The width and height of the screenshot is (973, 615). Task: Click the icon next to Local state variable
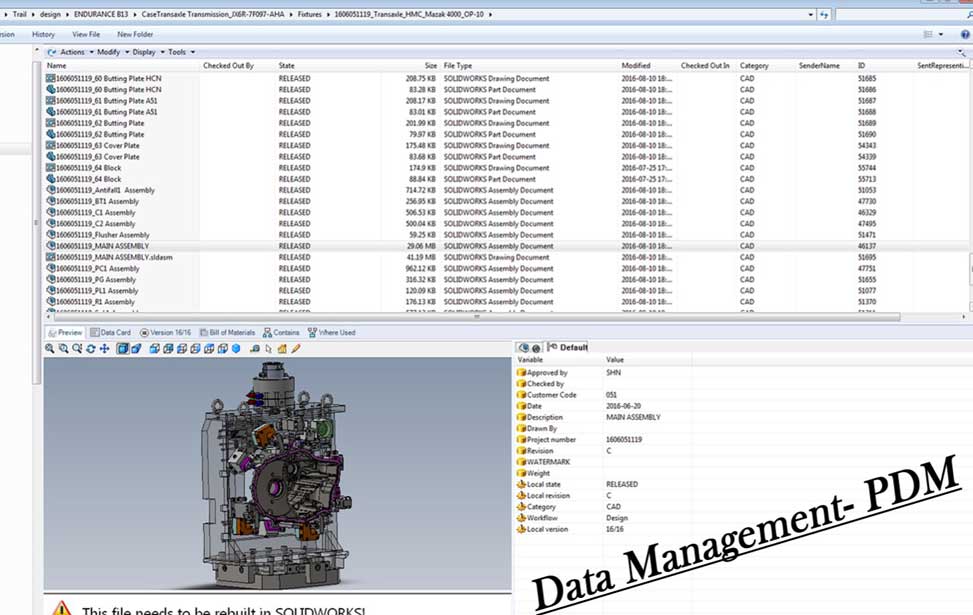pyautogui.click(x=521, y=484)
